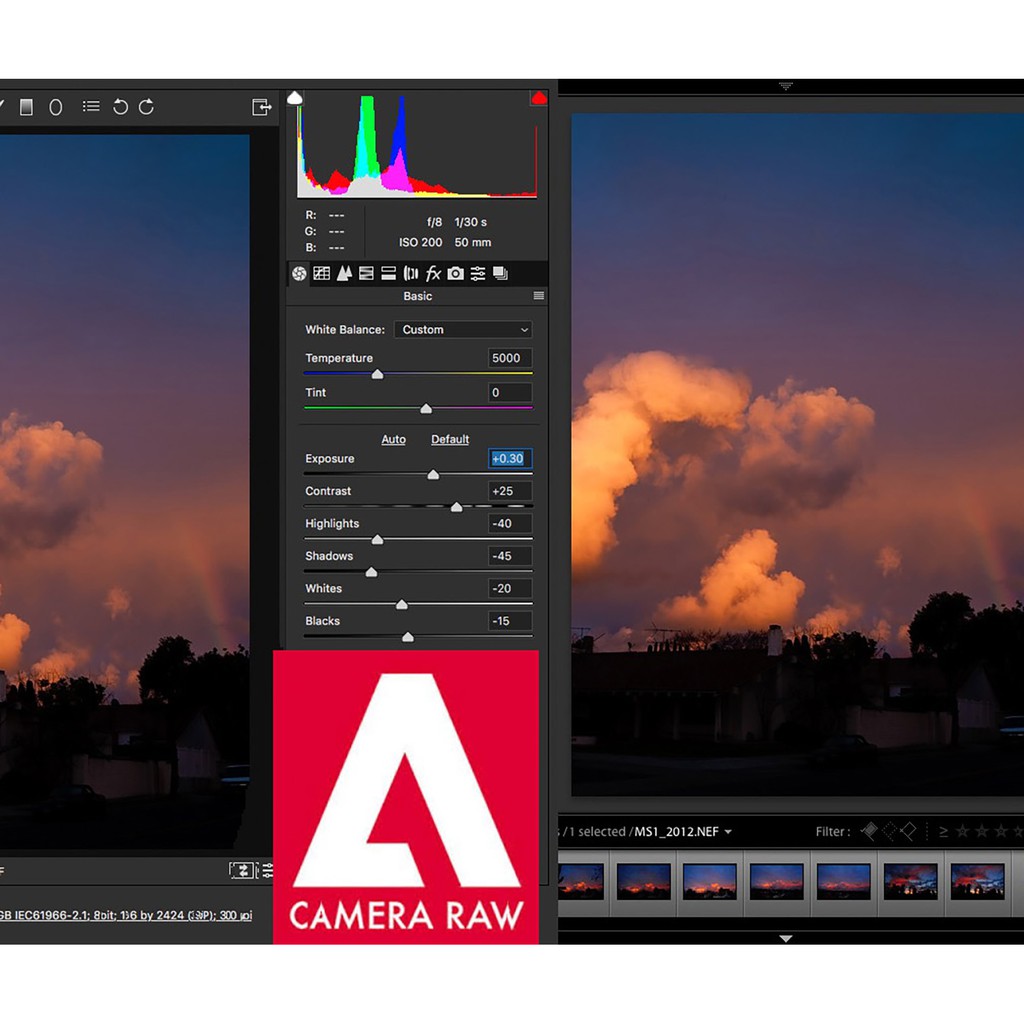Open the Lens Corrections panel tab

click(x=411, y=273)
